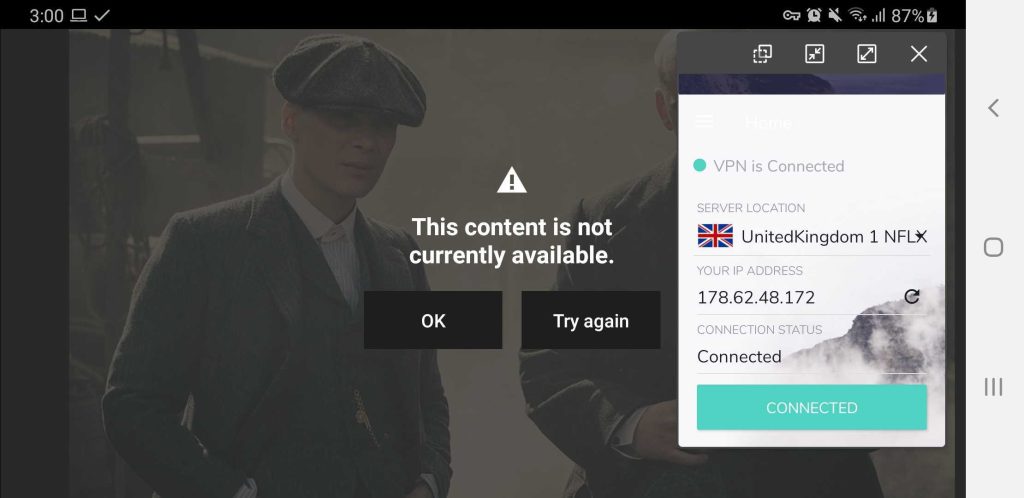Tap Try again to reload content

(590, 320)
